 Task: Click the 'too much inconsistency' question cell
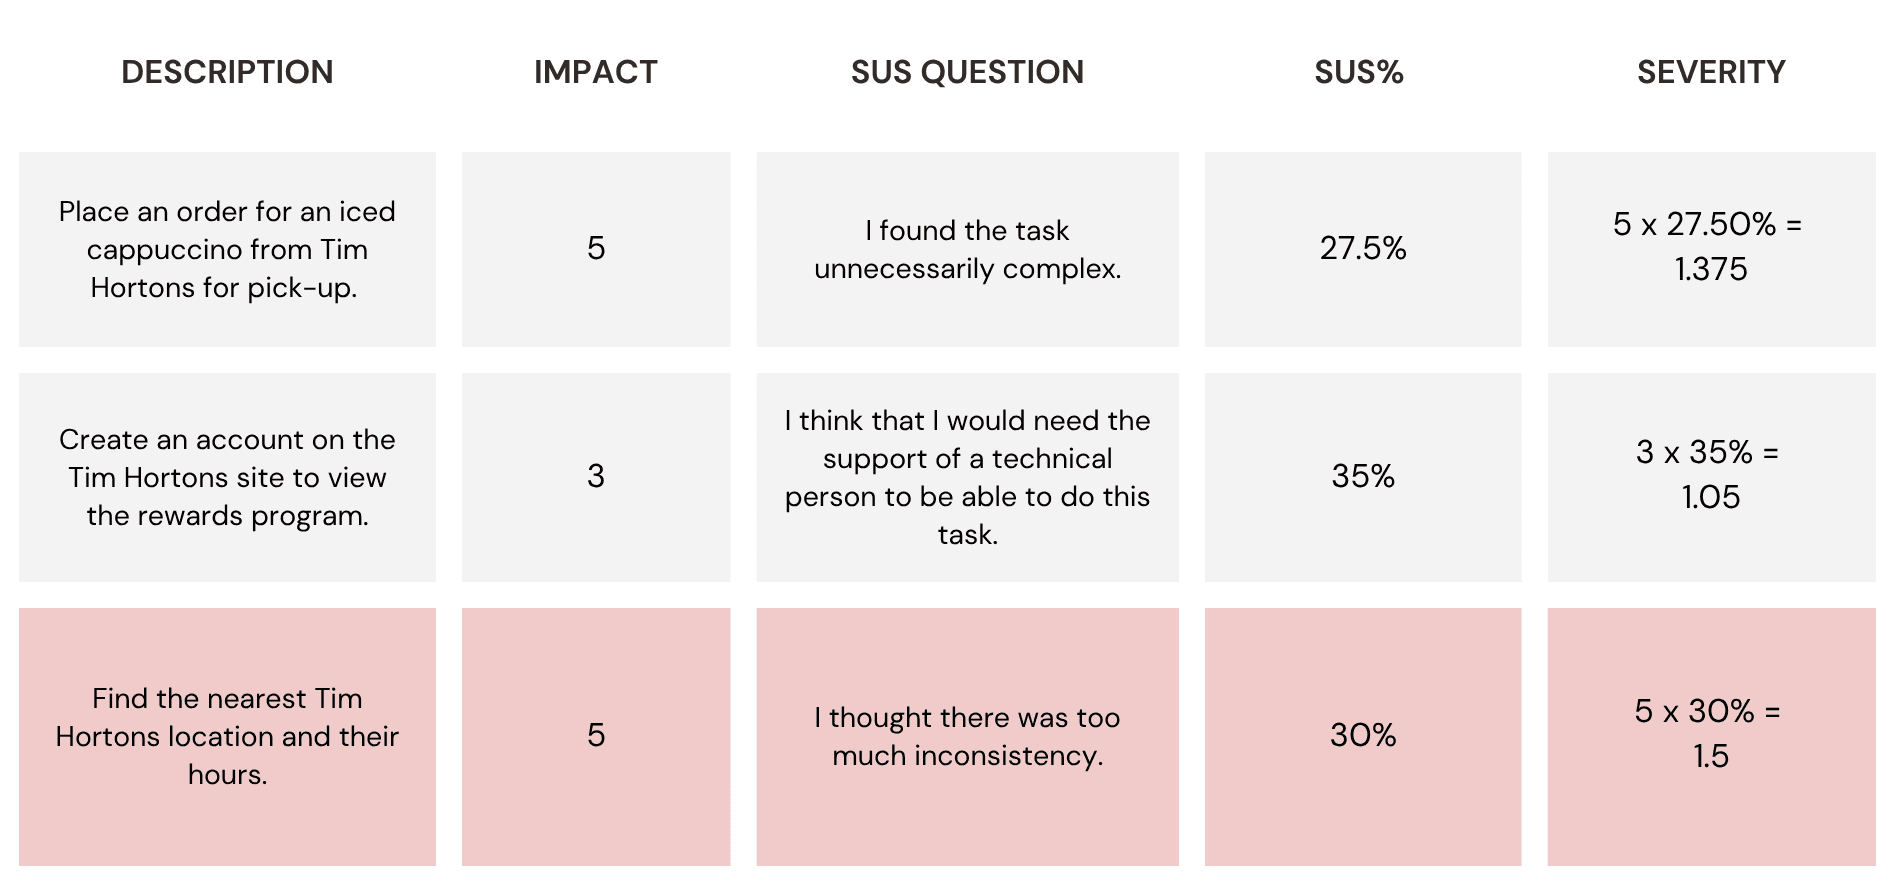pyautogui.click(x=967, y=736)
